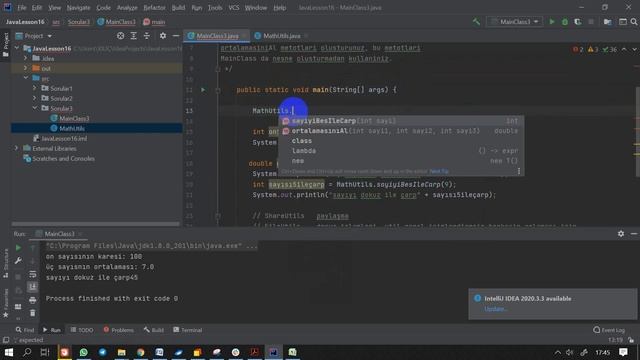Clear Run console with trash icon

coord(33,313)
